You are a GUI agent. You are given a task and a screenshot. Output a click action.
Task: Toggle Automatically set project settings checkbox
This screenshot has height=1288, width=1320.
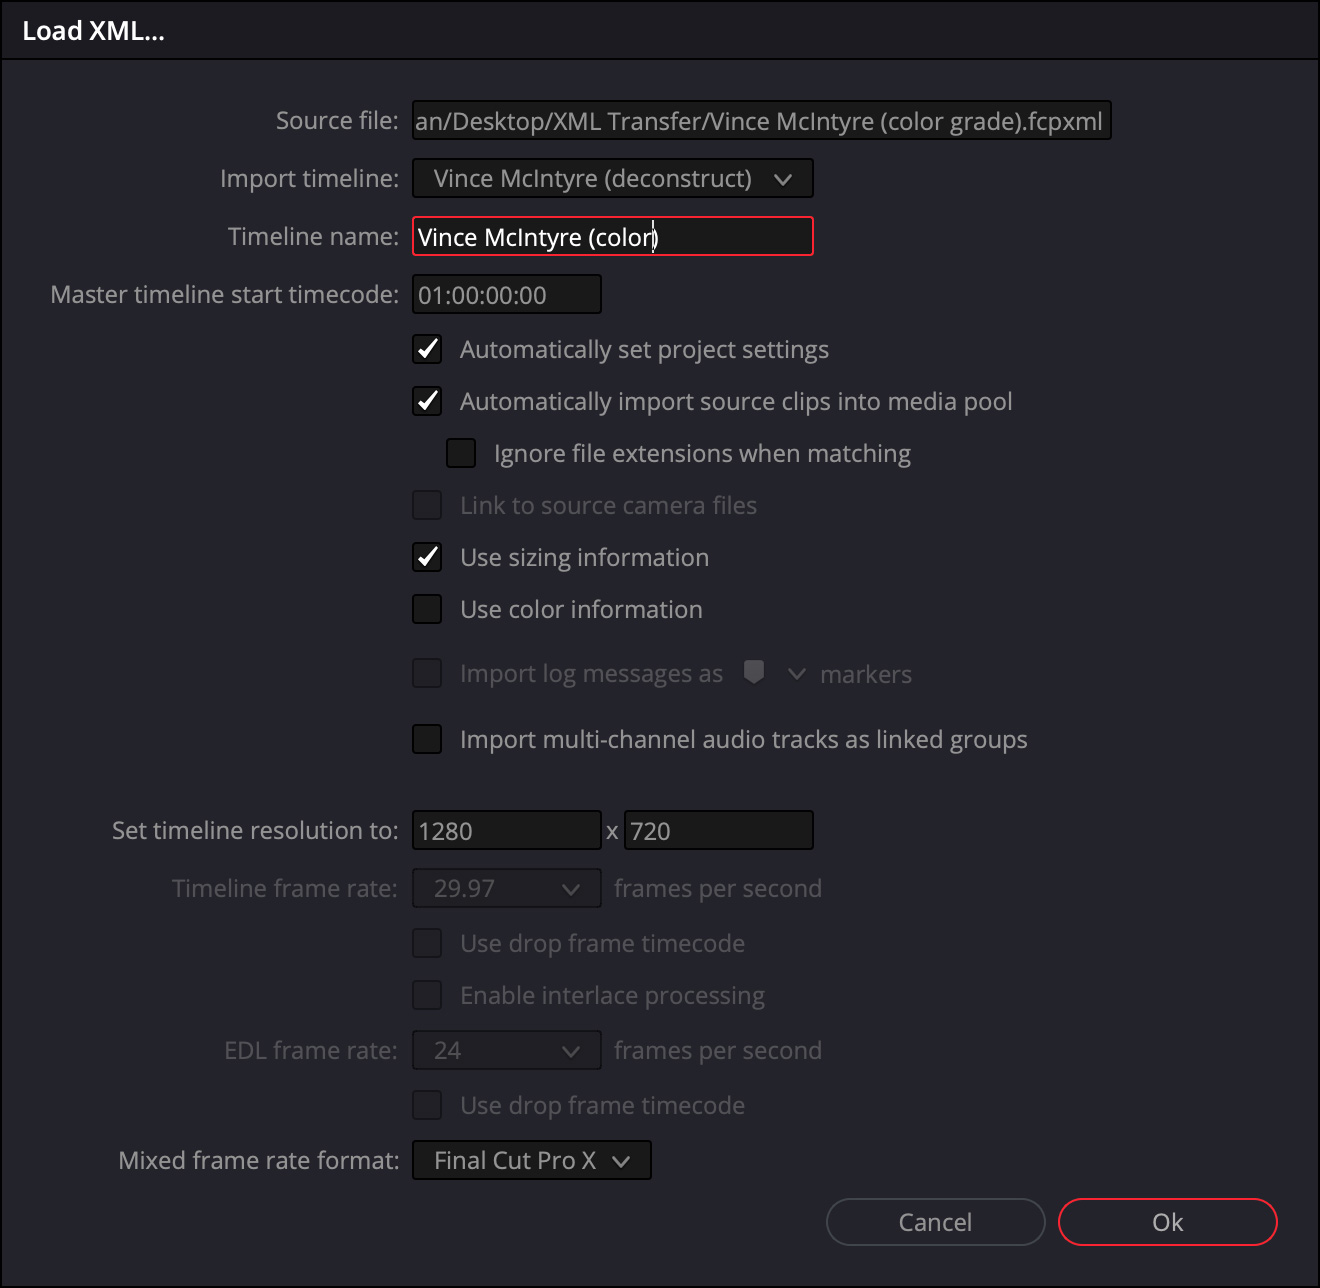[x=427, y=349]
